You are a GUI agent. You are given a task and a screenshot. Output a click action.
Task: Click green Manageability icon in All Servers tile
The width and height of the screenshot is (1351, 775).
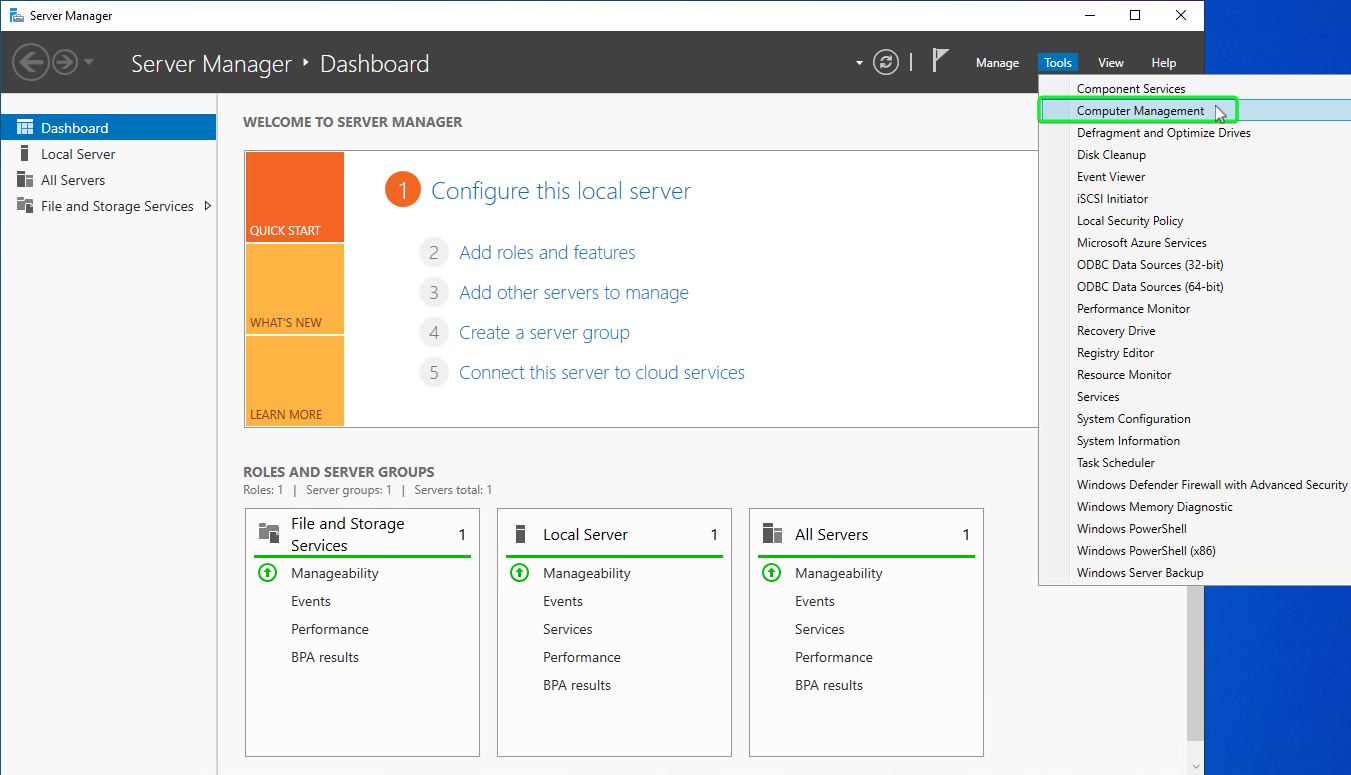(x=771, y=573)
